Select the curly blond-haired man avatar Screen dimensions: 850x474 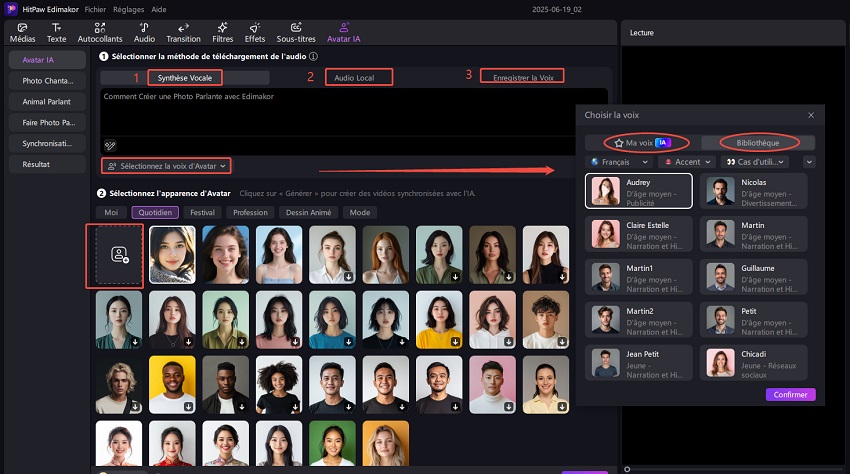click(x=119, y=385)
